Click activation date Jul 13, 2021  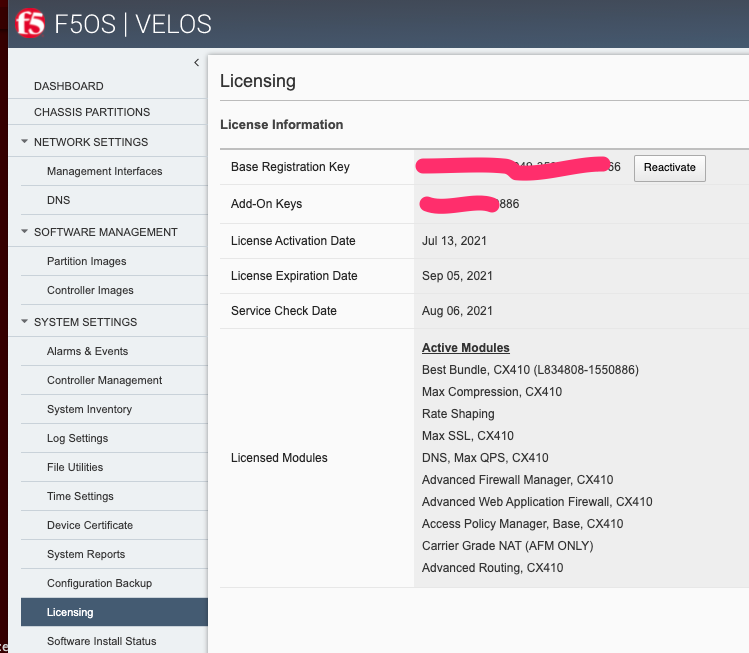(x=454, y=241)
